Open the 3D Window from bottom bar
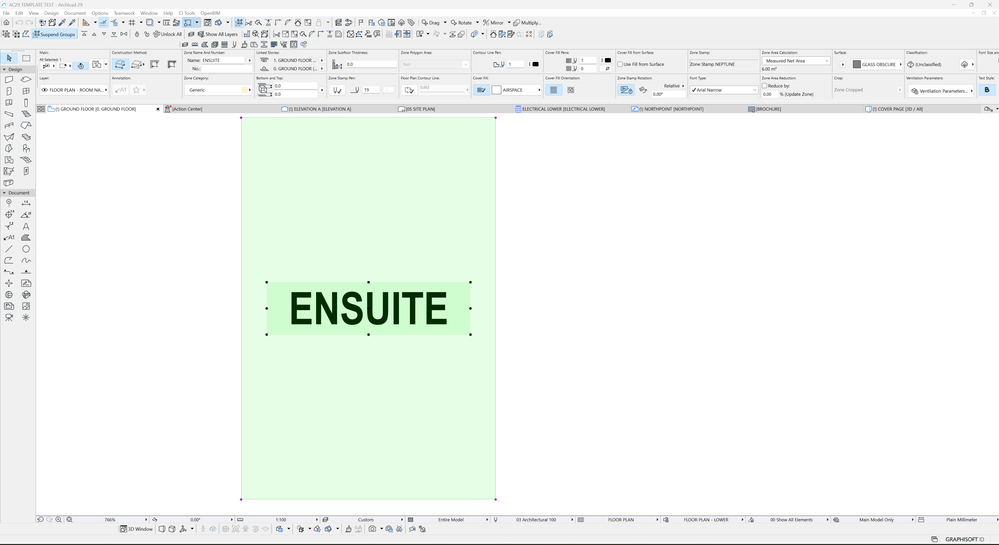Viewport: 999px width, 545px height. (x=136, y=529)
